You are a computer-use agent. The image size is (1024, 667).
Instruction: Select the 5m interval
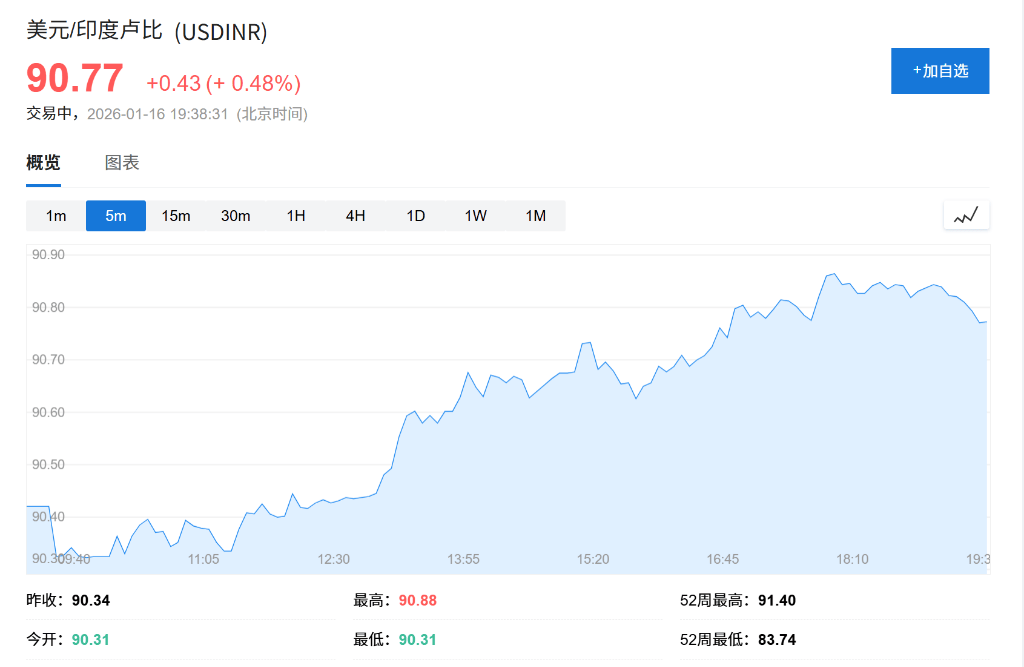116,216
